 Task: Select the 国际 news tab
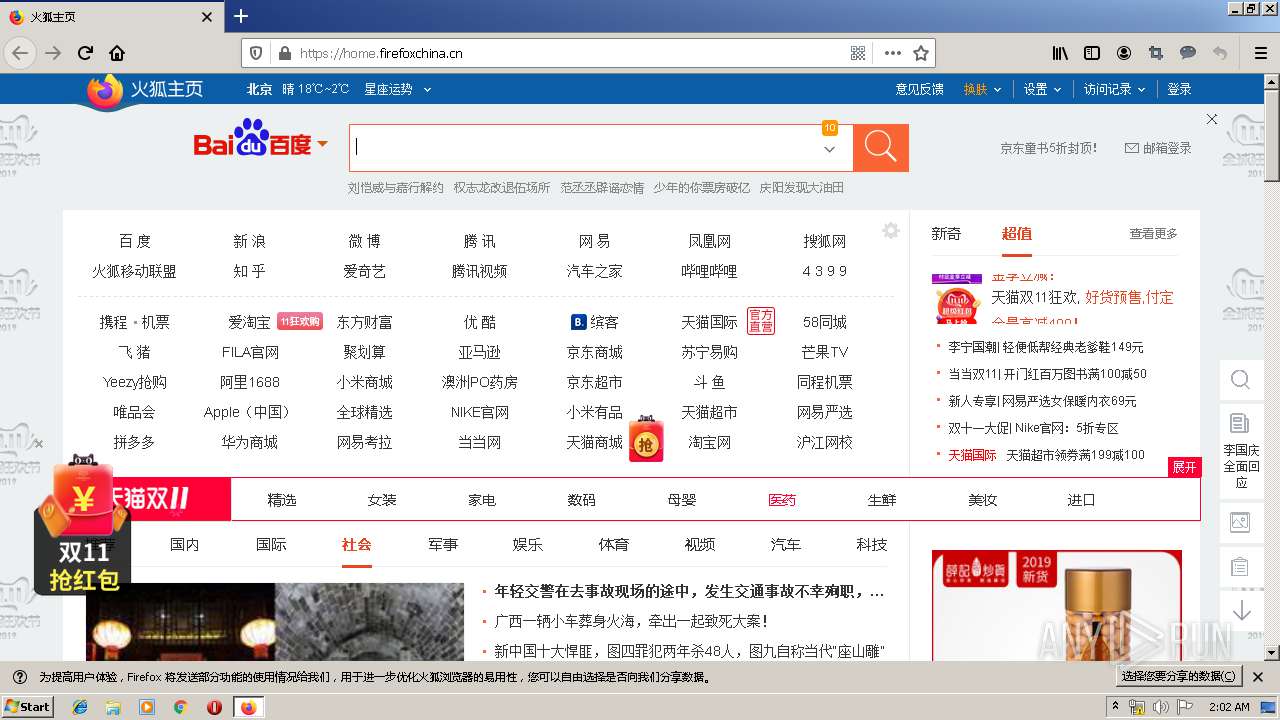click(271, 544)
